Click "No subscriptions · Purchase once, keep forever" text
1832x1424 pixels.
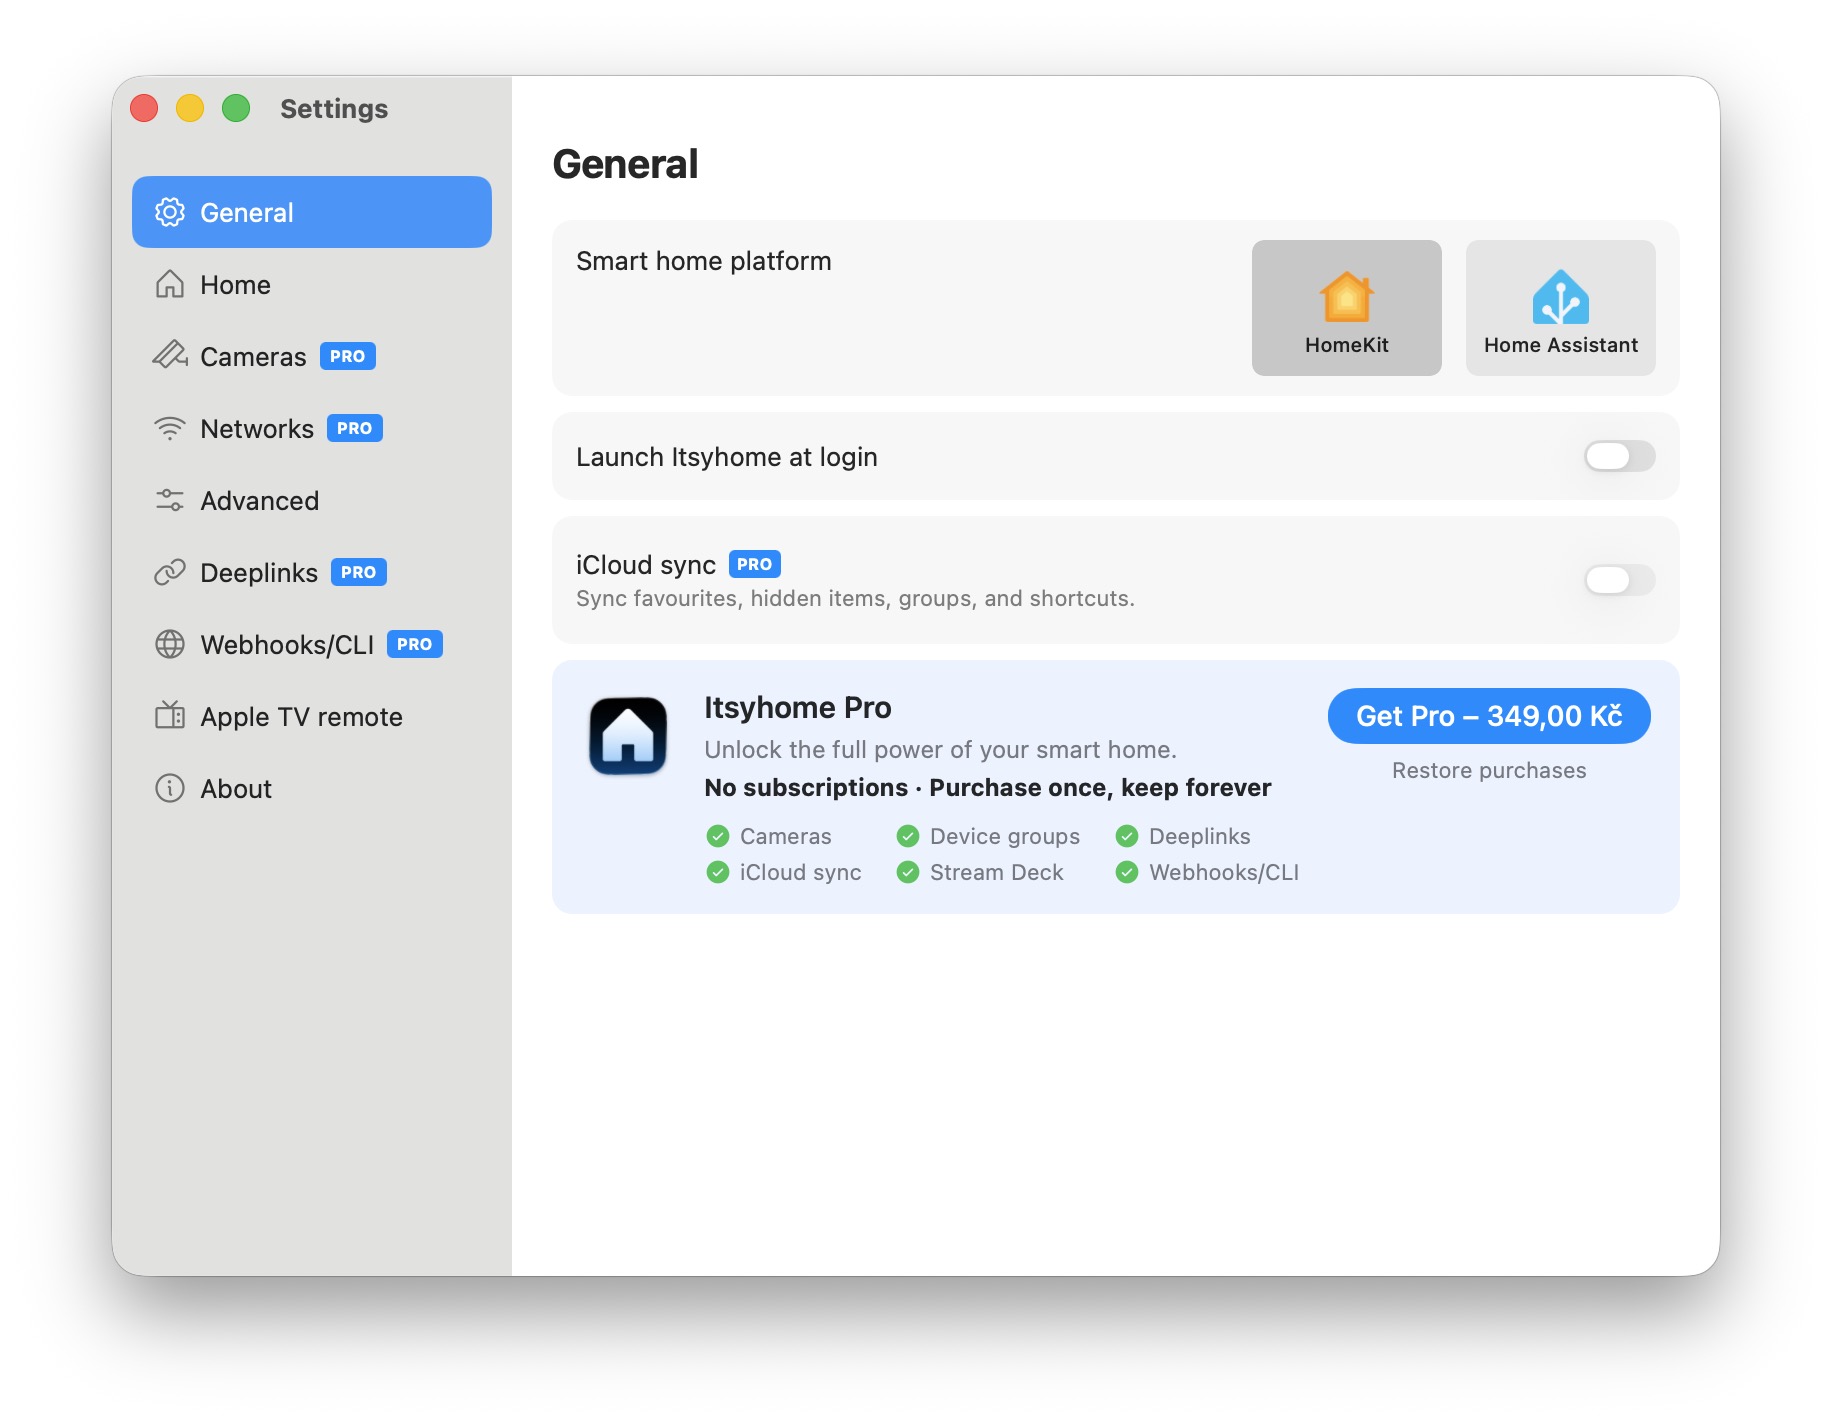pos(988,788)
